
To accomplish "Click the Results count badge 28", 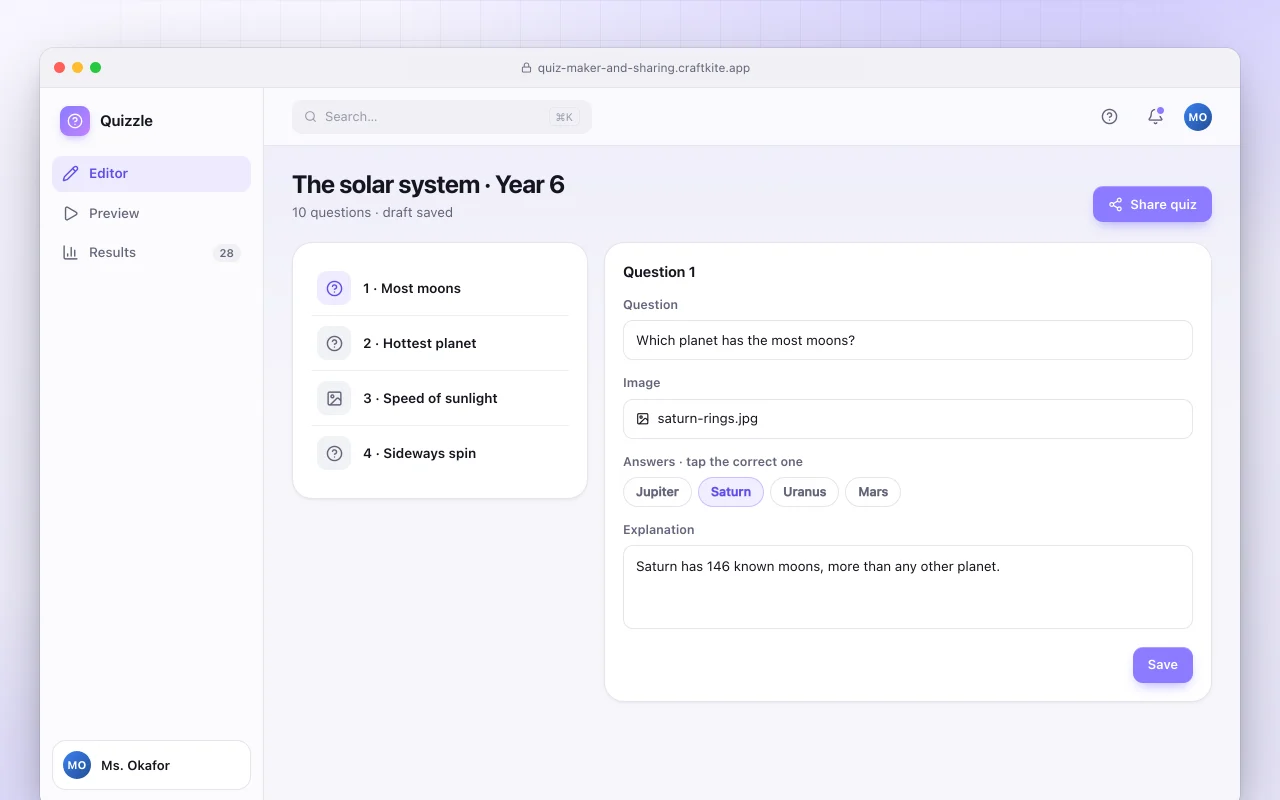I will (x=227, y=253).
